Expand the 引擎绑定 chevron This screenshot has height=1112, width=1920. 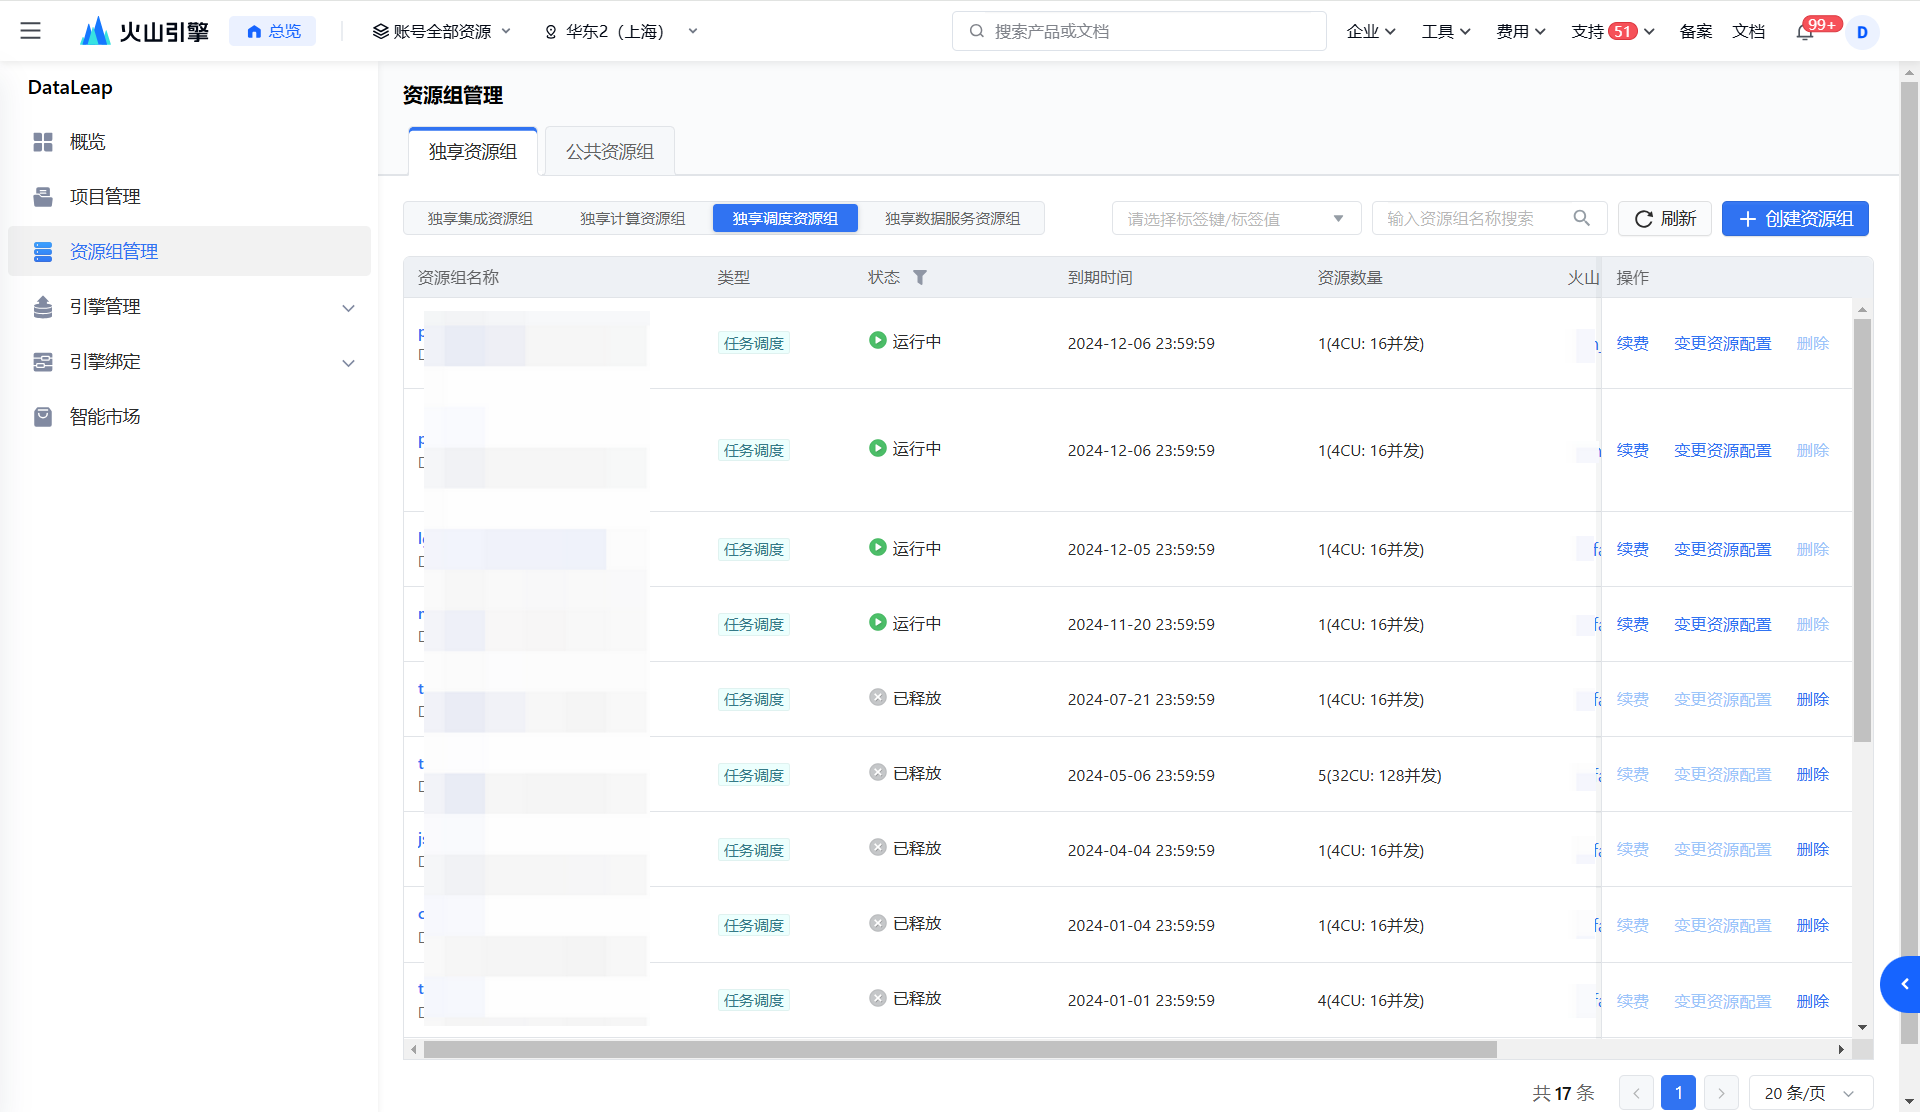348,362
